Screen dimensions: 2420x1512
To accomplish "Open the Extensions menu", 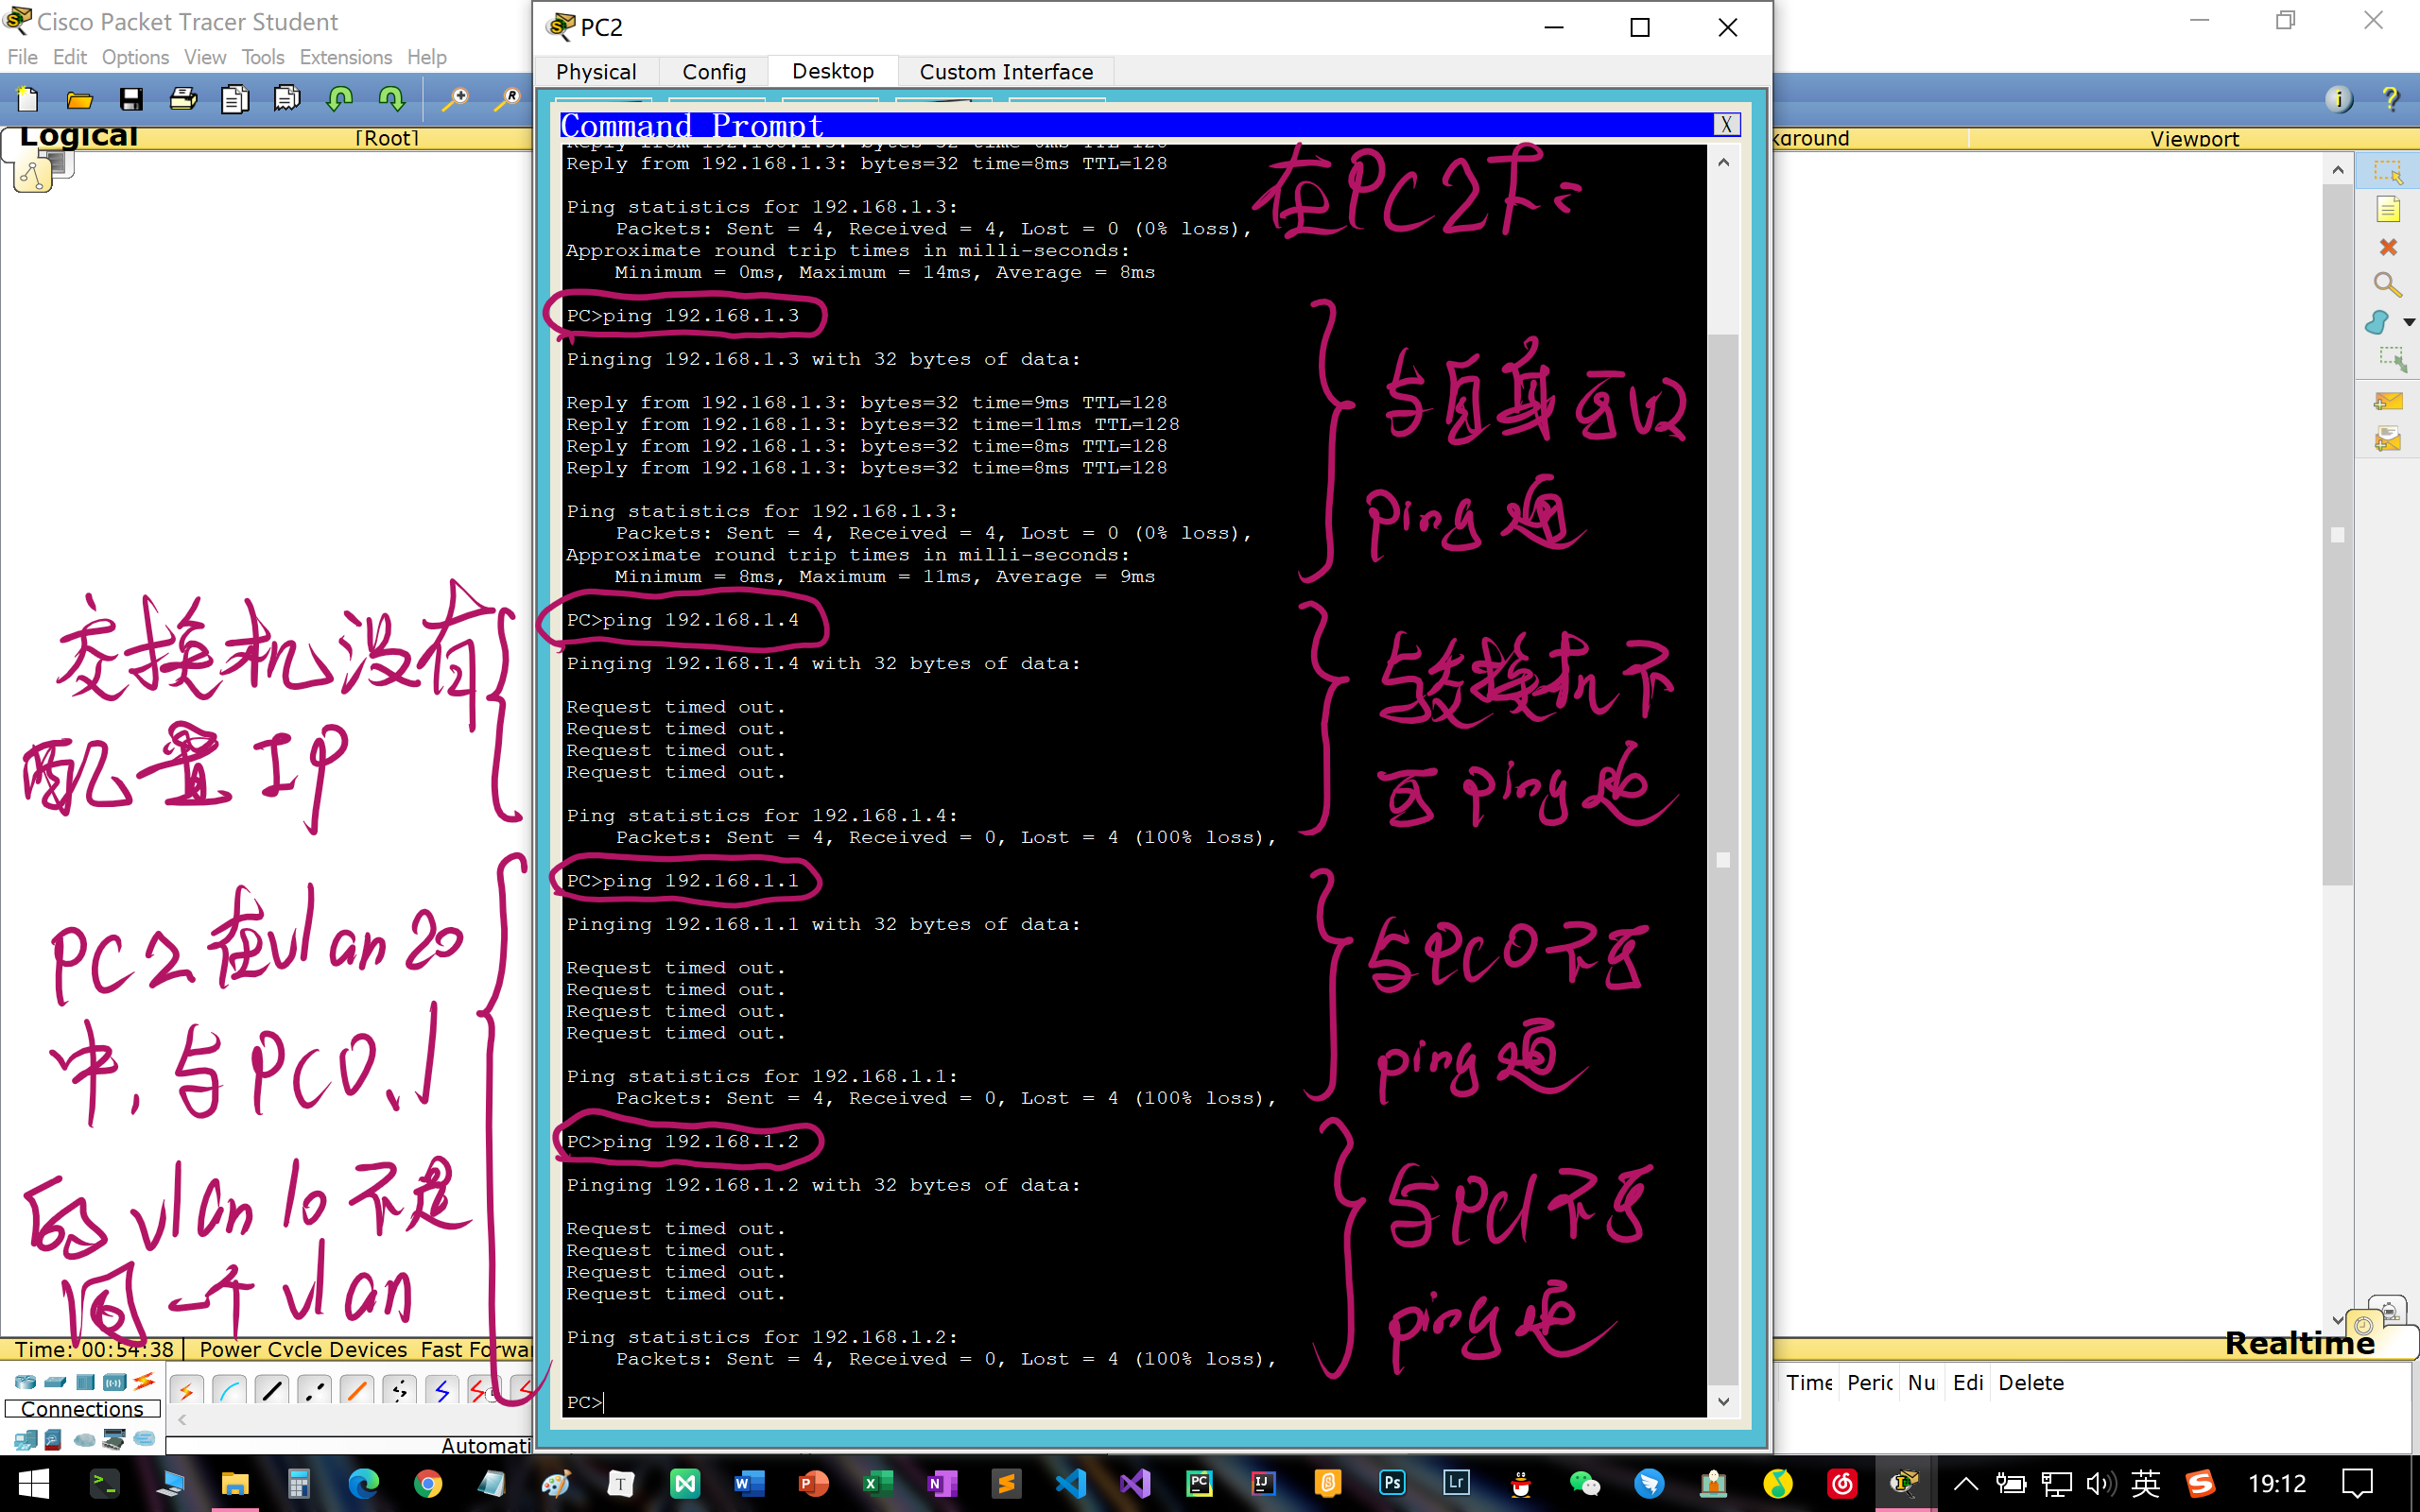I will pyautogui.click(x=346, y=57).
